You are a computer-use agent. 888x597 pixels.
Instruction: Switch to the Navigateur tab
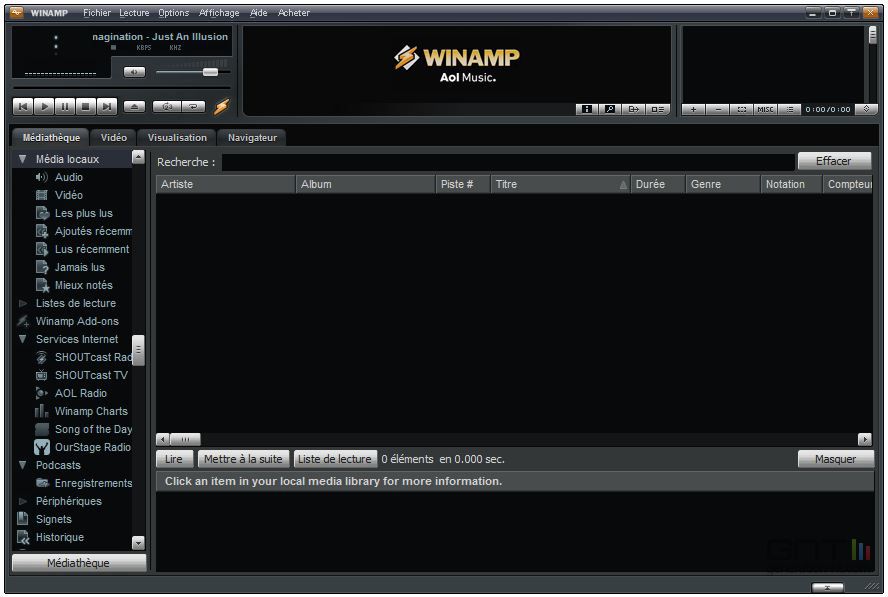[x=252, y=137]
